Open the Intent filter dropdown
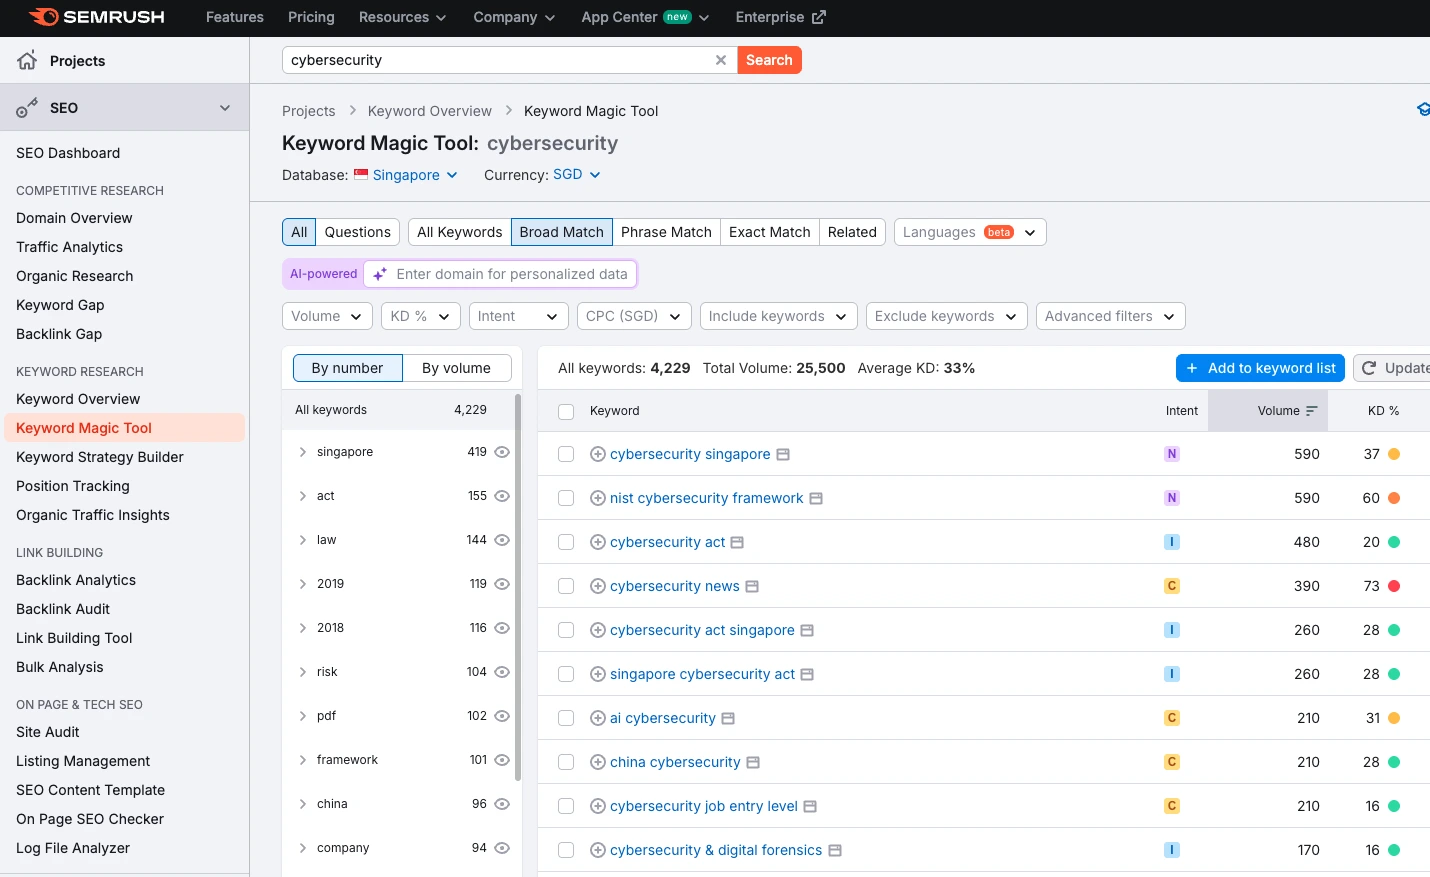 (x=518, y=316)
